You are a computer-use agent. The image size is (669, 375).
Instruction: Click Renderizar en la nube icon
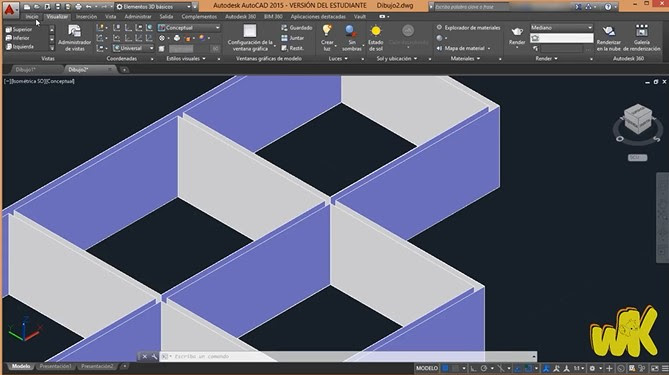tap(608, 31)
